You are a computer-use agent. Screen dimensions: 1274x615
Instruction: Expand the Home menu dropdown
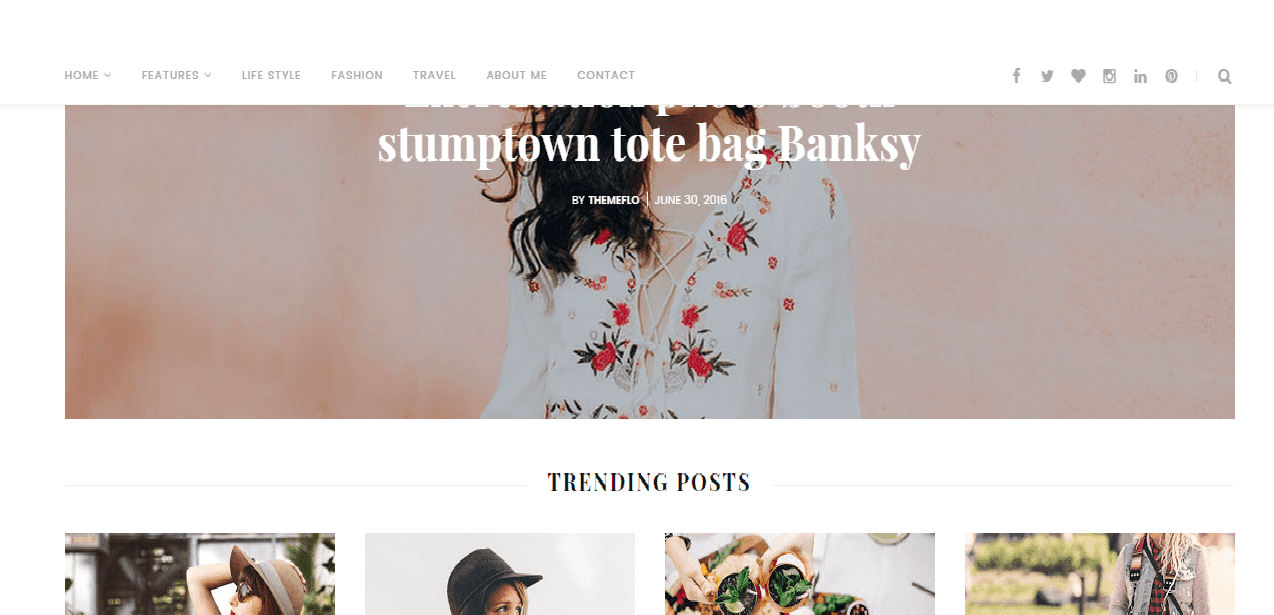tap(88, 75)
